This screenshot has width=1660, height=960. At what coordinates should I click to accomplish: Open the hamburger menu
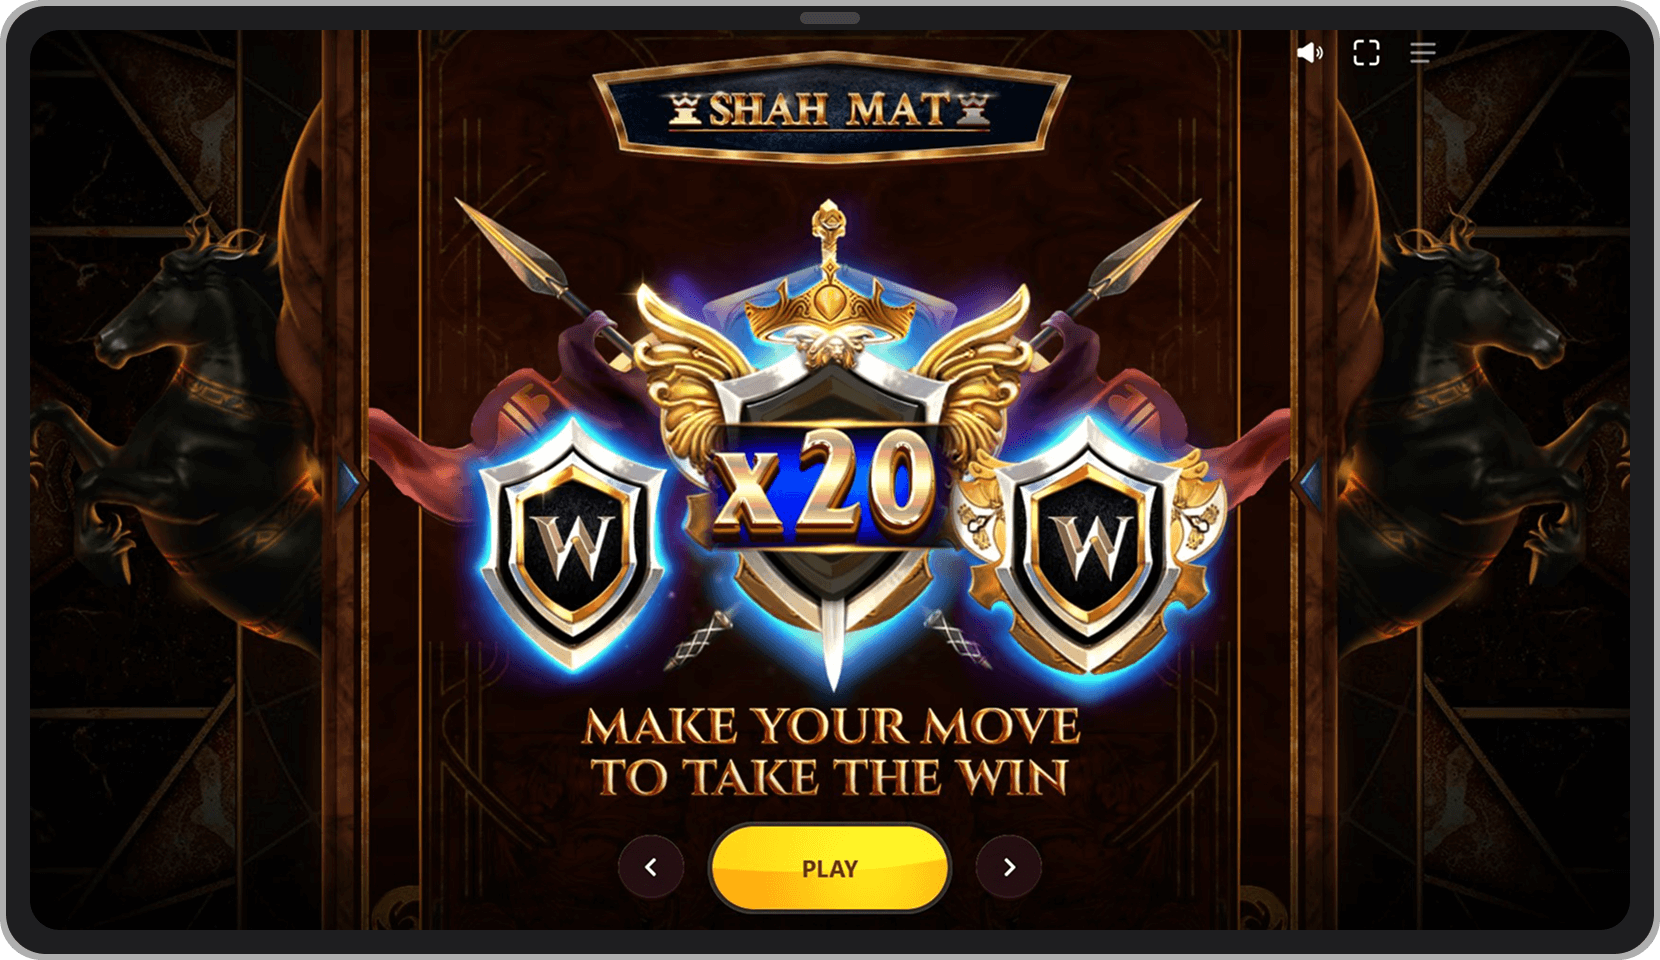[1422, 52]
